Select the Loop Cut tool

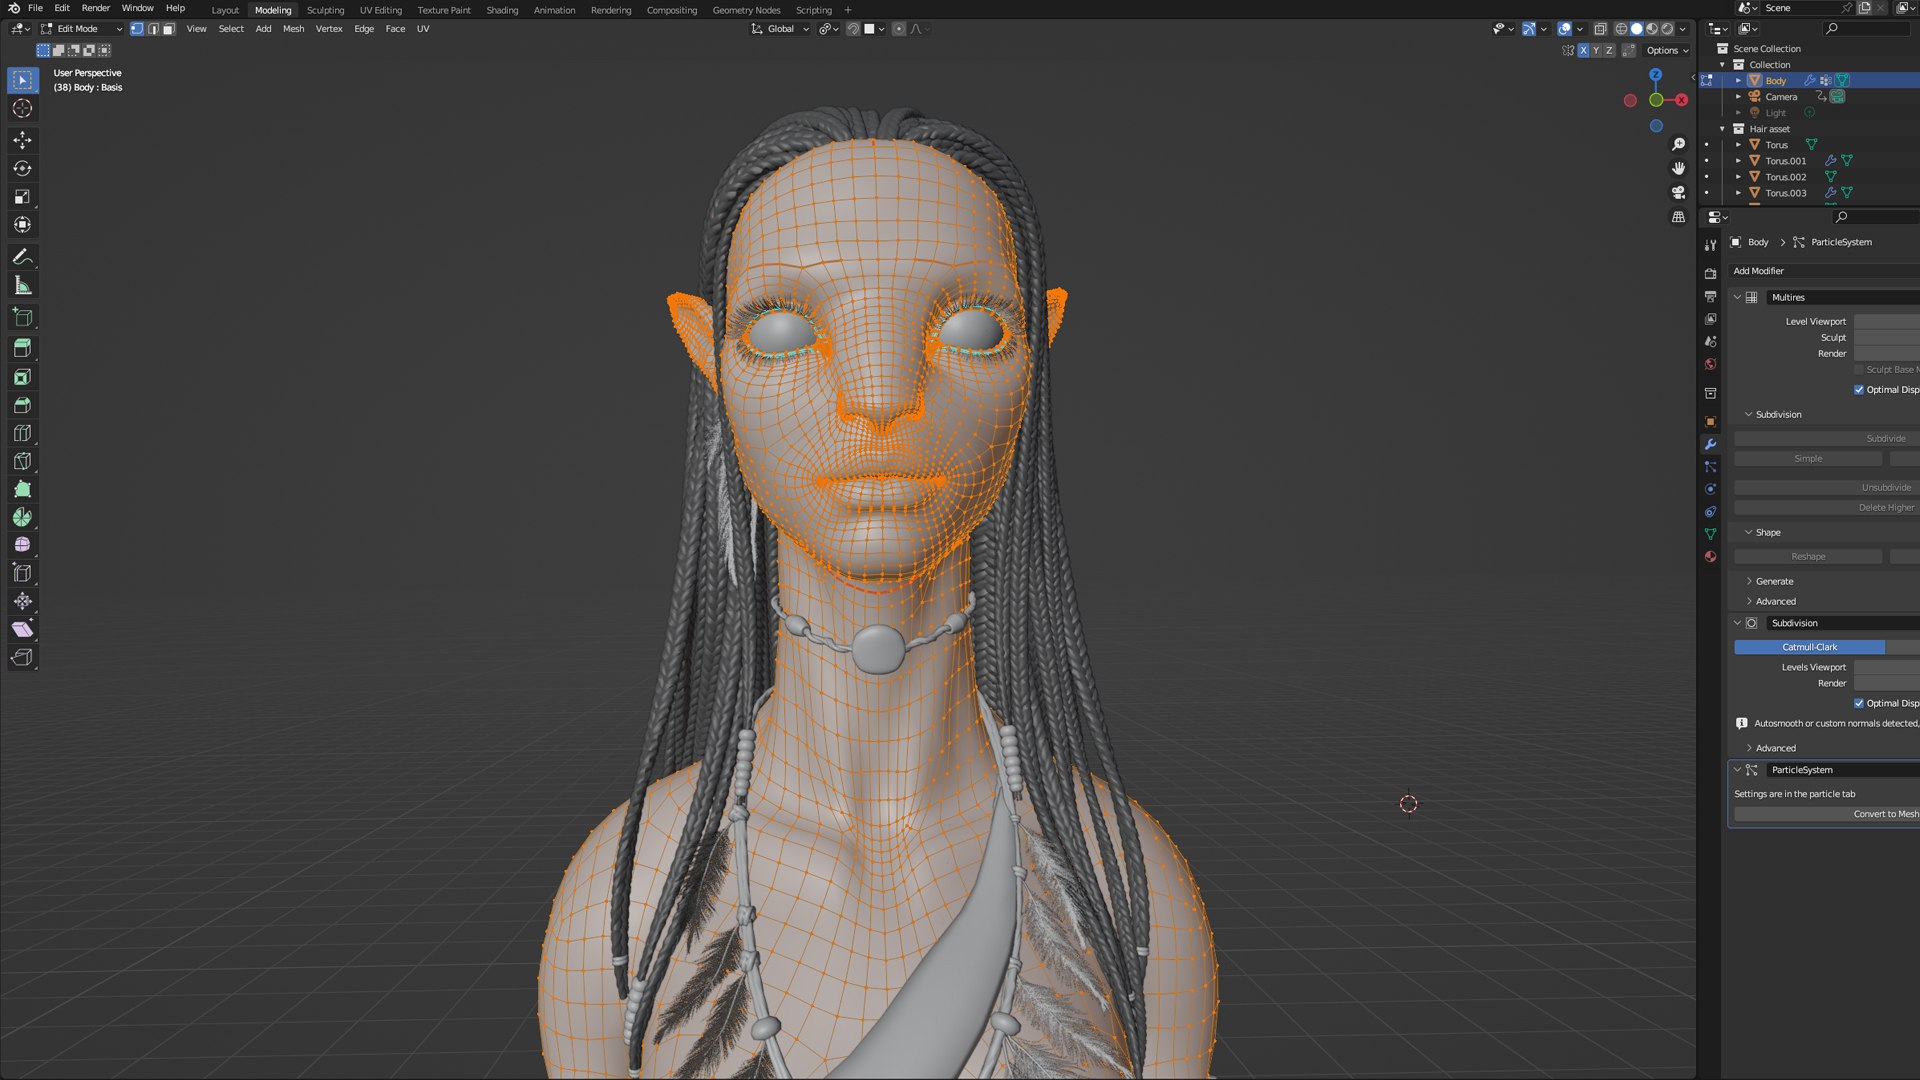(x=22, y=433)
